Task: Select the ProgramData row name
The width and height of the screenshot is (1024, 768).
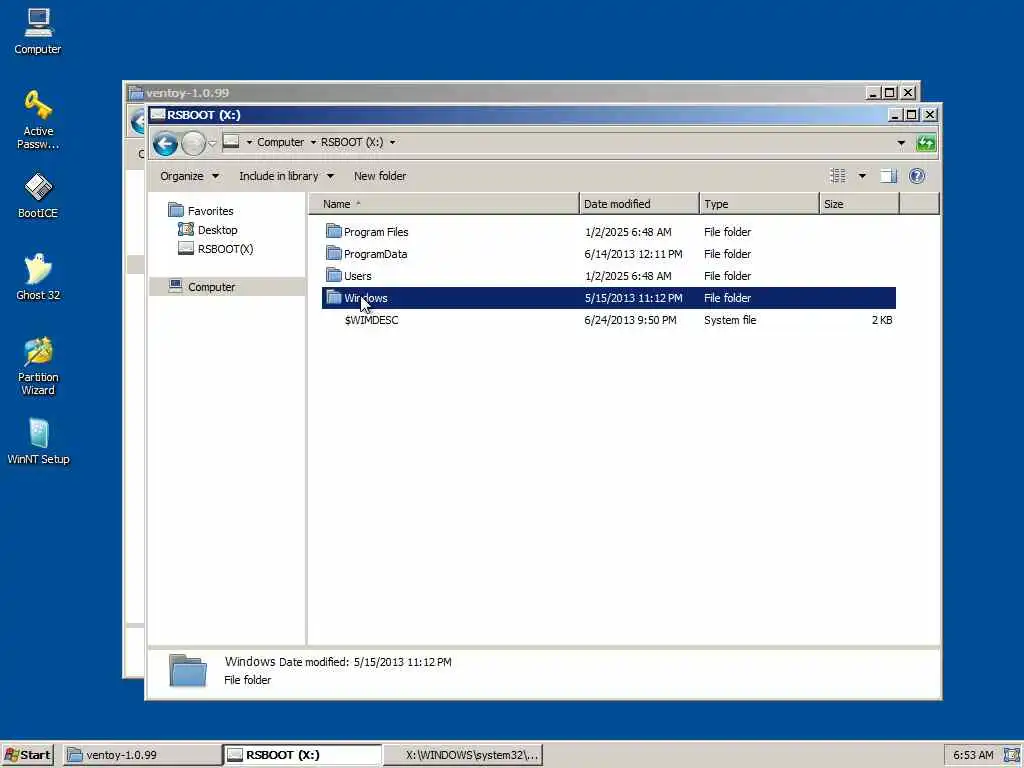Action: click(376, 254)
